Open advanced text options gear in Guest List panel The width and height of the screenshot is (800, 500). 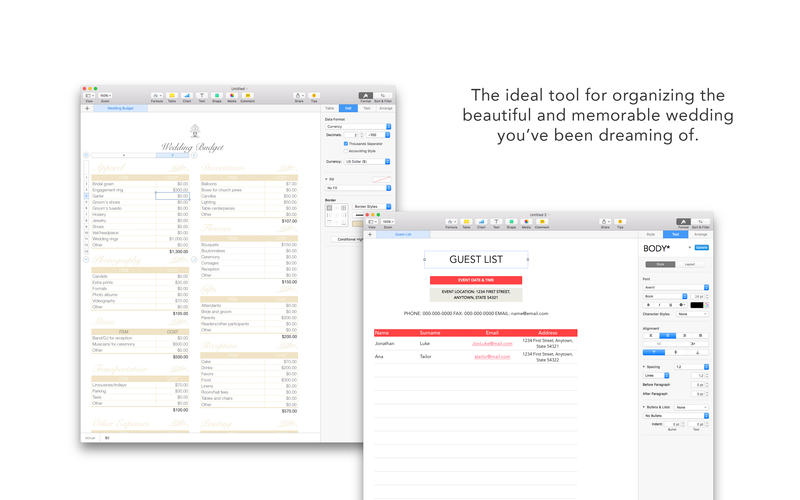coord(682,305)
